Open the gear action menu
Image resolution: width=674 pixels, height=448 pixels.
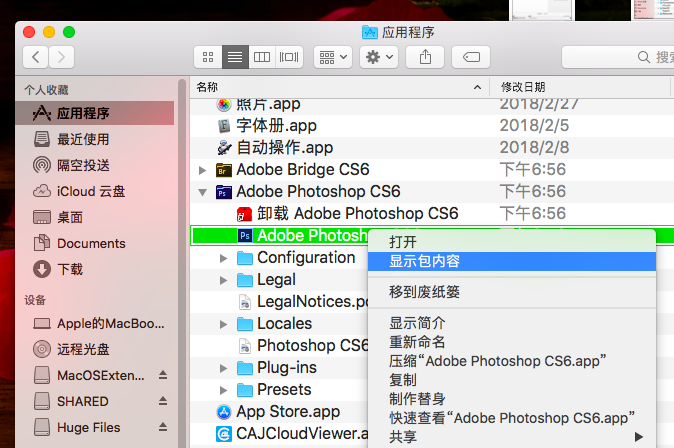pyautogui.click(x=379, y=57)
